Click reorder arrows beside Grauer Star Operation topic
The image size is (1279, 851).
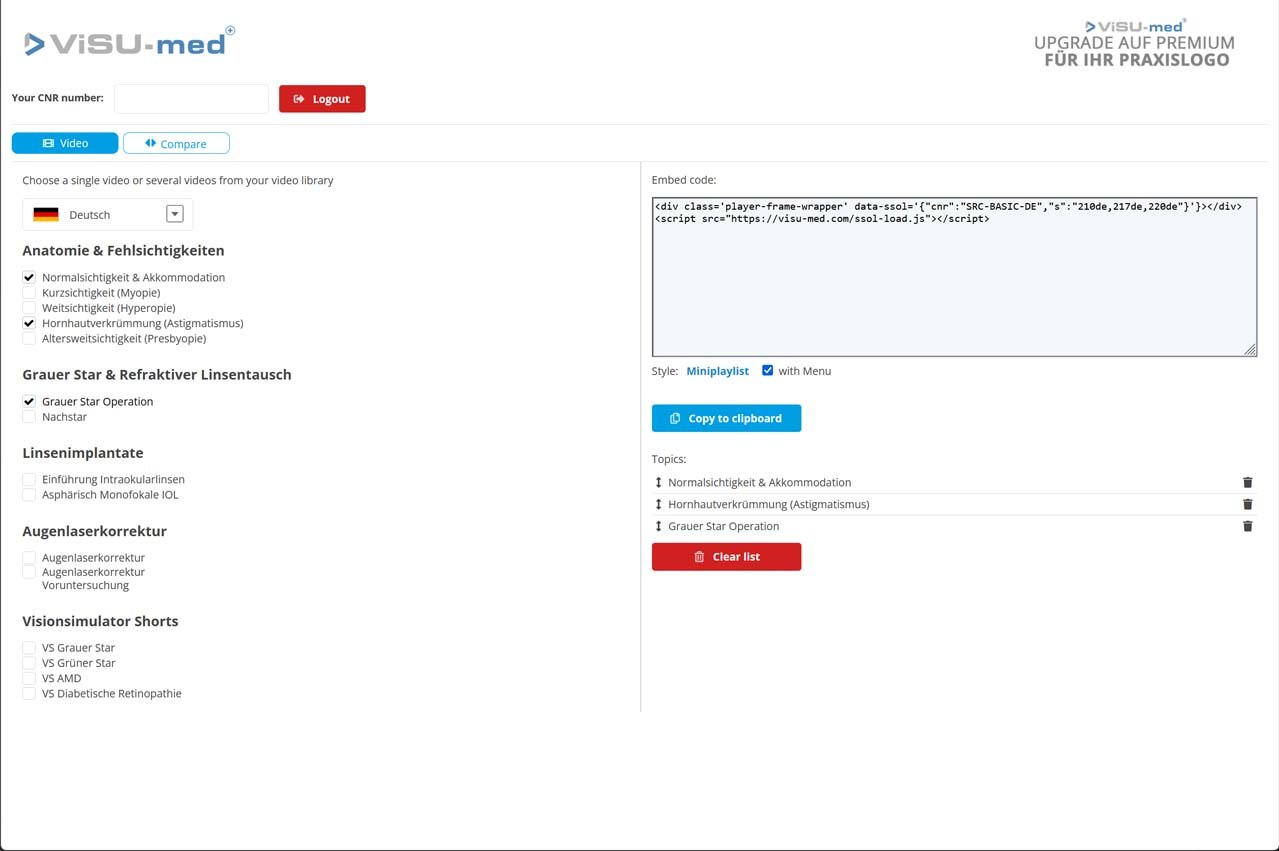click(x=658, y=526)
